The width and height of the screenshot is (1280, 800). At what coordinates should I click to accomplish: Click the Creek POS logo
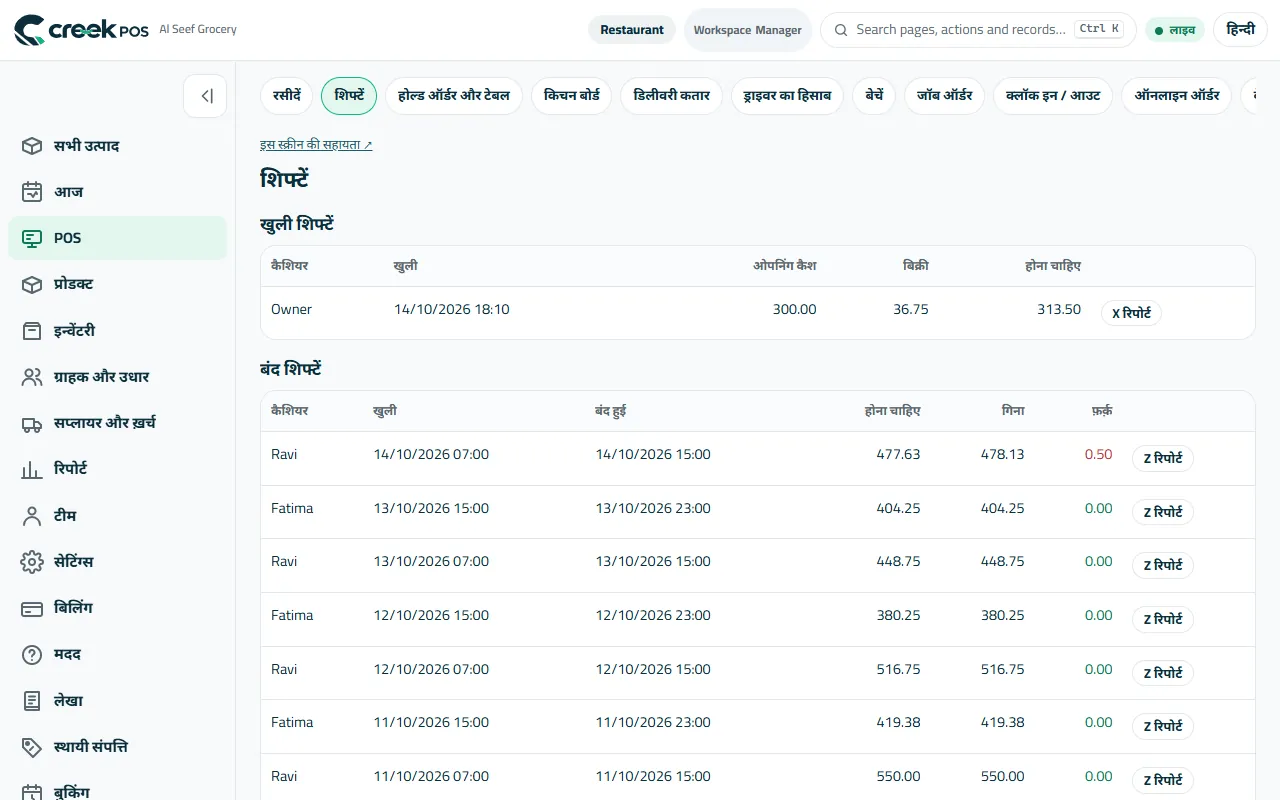pos(82,30)
